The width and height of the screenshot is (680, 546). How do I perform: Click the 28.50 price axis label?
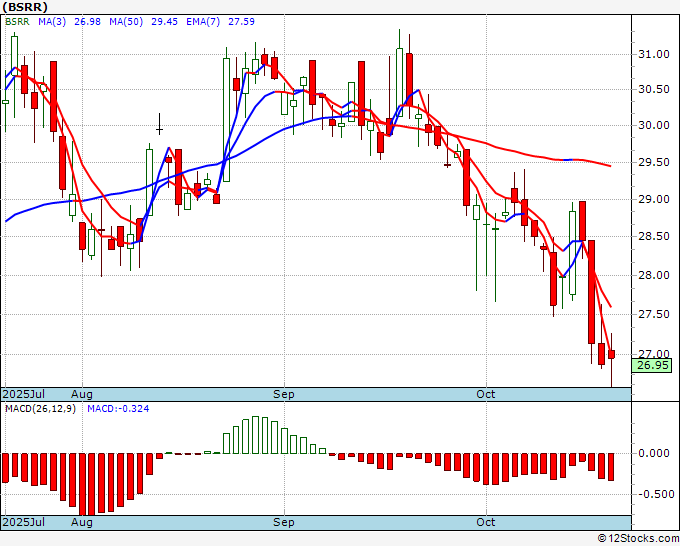pyautogui.click(x=654, y=236)
